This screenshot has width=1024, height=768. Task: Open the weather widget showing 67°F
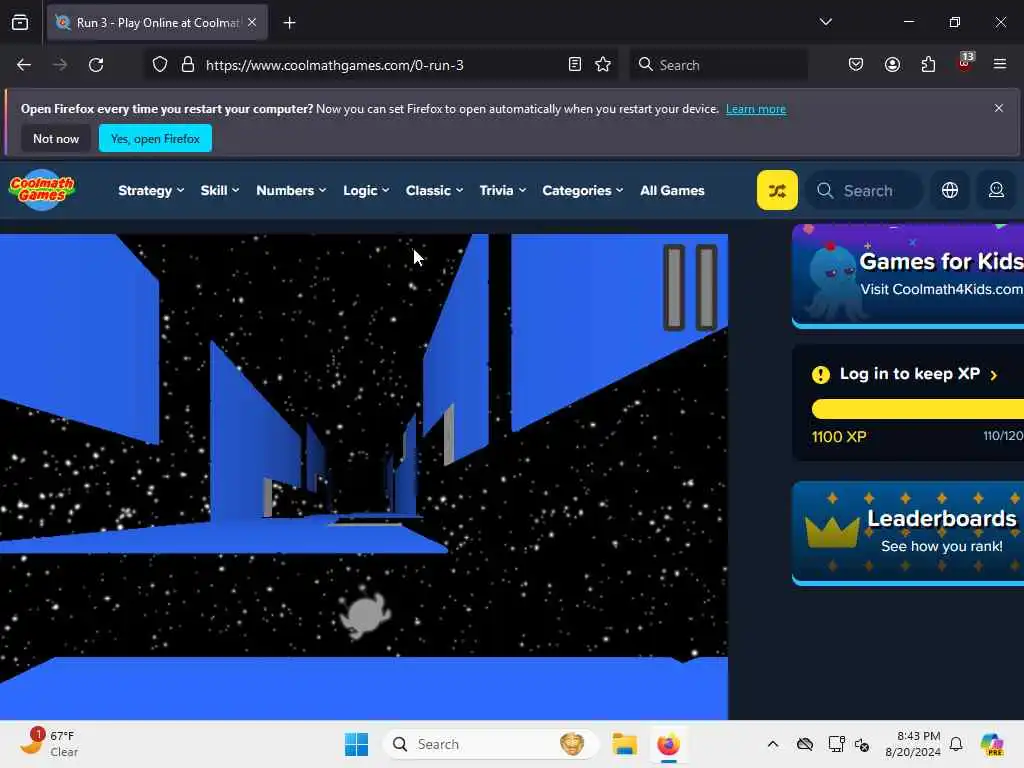48,743
